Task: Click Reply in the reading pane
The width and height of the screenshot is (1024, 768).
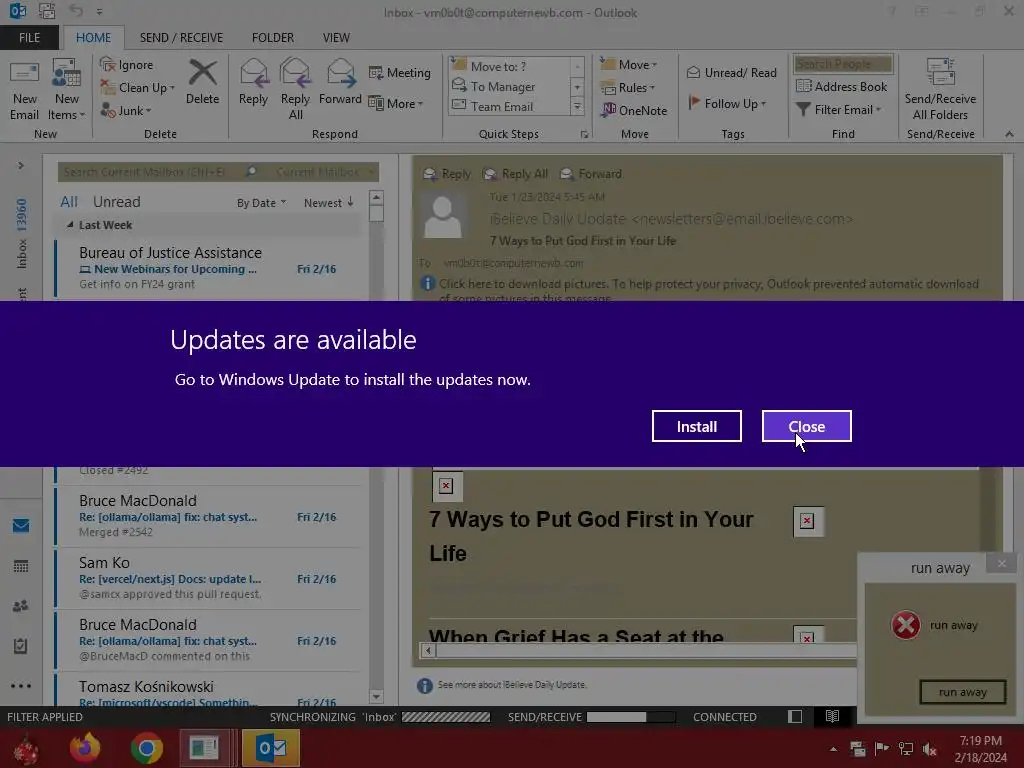Action: click(x=447, y=174)
